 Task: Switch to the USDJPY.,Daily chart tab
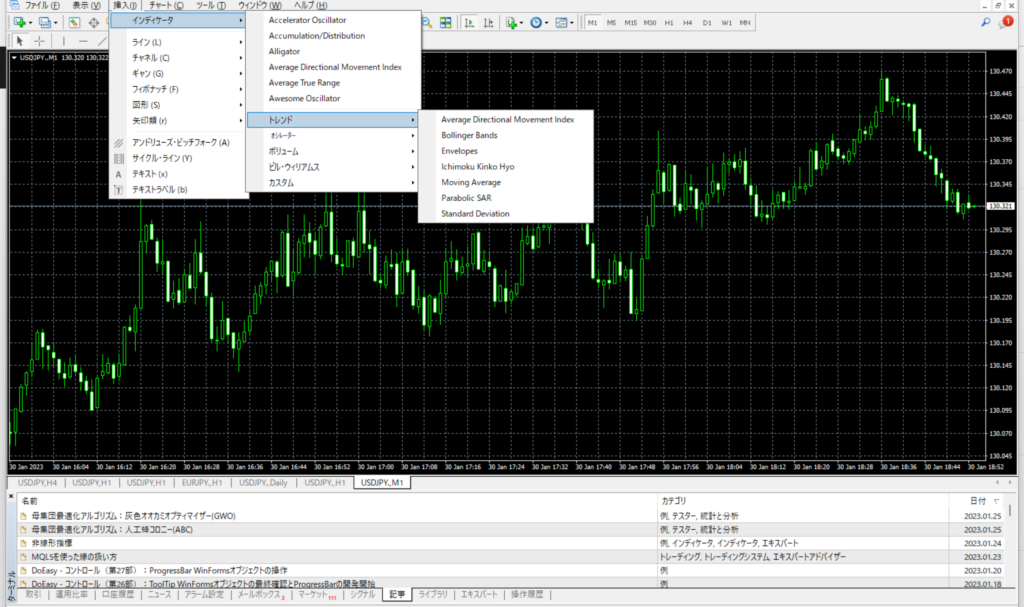(x=263, y=483)
